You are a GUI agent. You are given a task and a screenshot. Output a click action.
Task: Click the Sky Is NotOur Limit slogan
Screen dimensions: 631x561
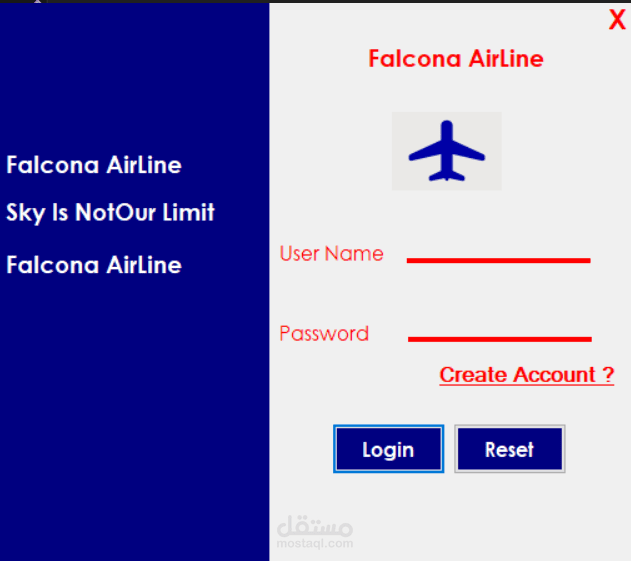(110, 212)
